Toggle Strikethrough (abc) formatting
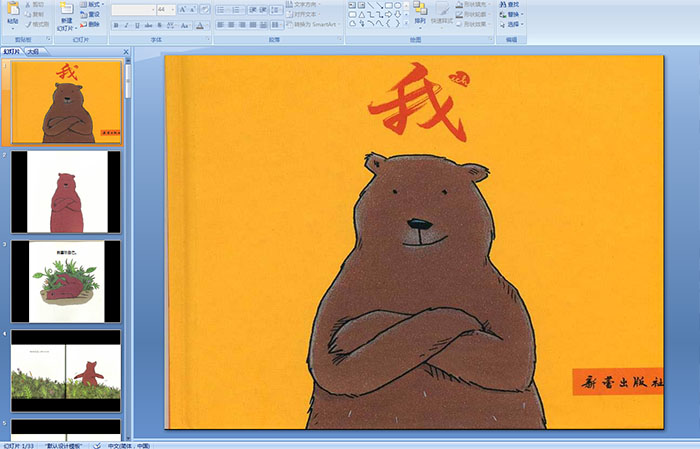Image resolution: width=700 pixels, height=449 pixels. coord(149,26)
